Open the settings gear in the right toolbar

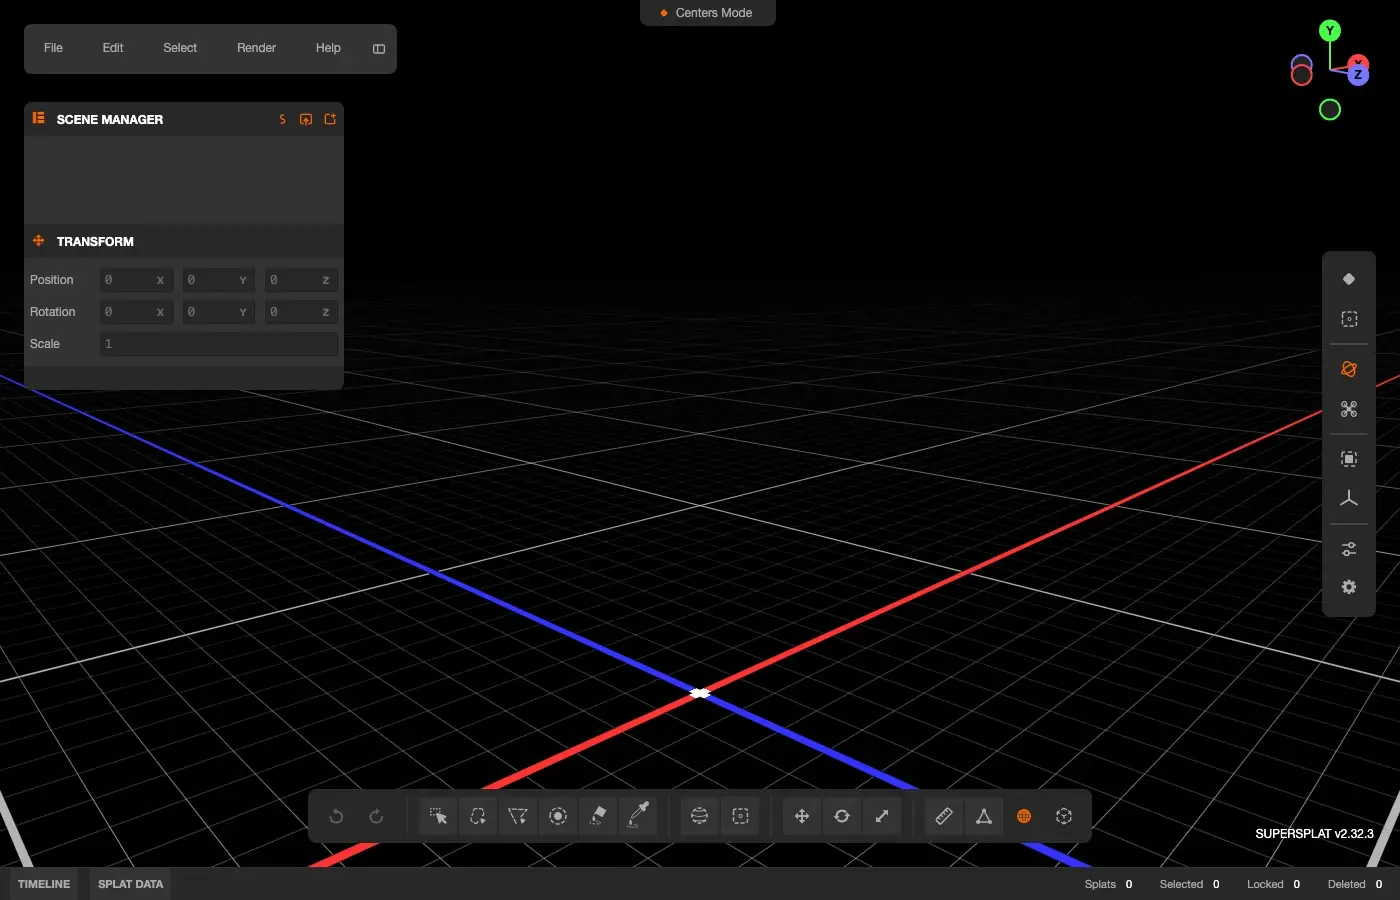pos(1349,587)
